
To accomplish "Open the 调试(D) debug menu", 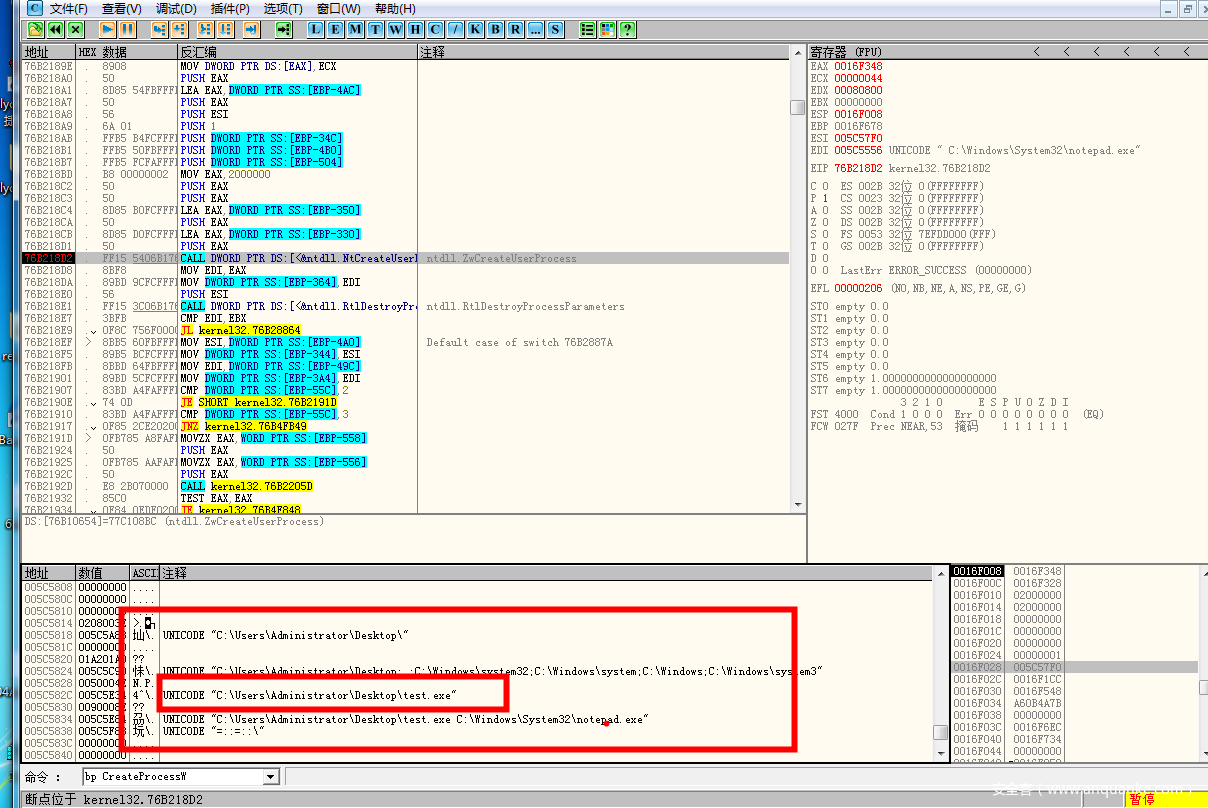I will (176, 9).
